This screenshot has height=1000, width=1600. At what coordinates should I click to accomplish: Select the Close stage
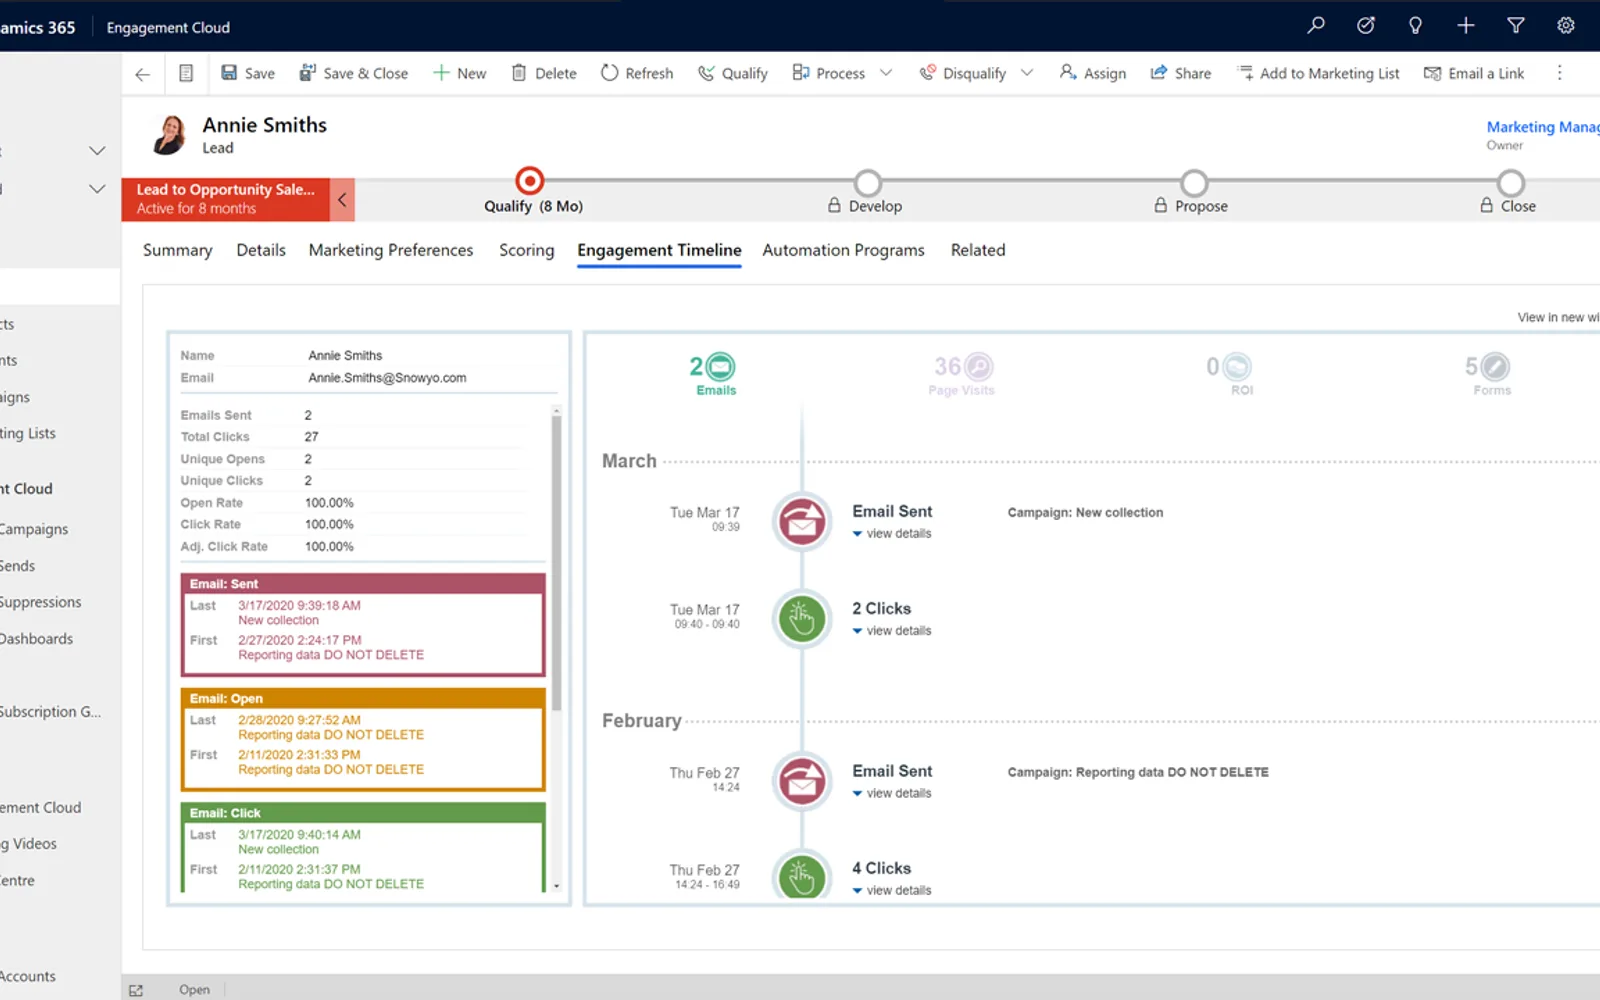[1511, 183]
